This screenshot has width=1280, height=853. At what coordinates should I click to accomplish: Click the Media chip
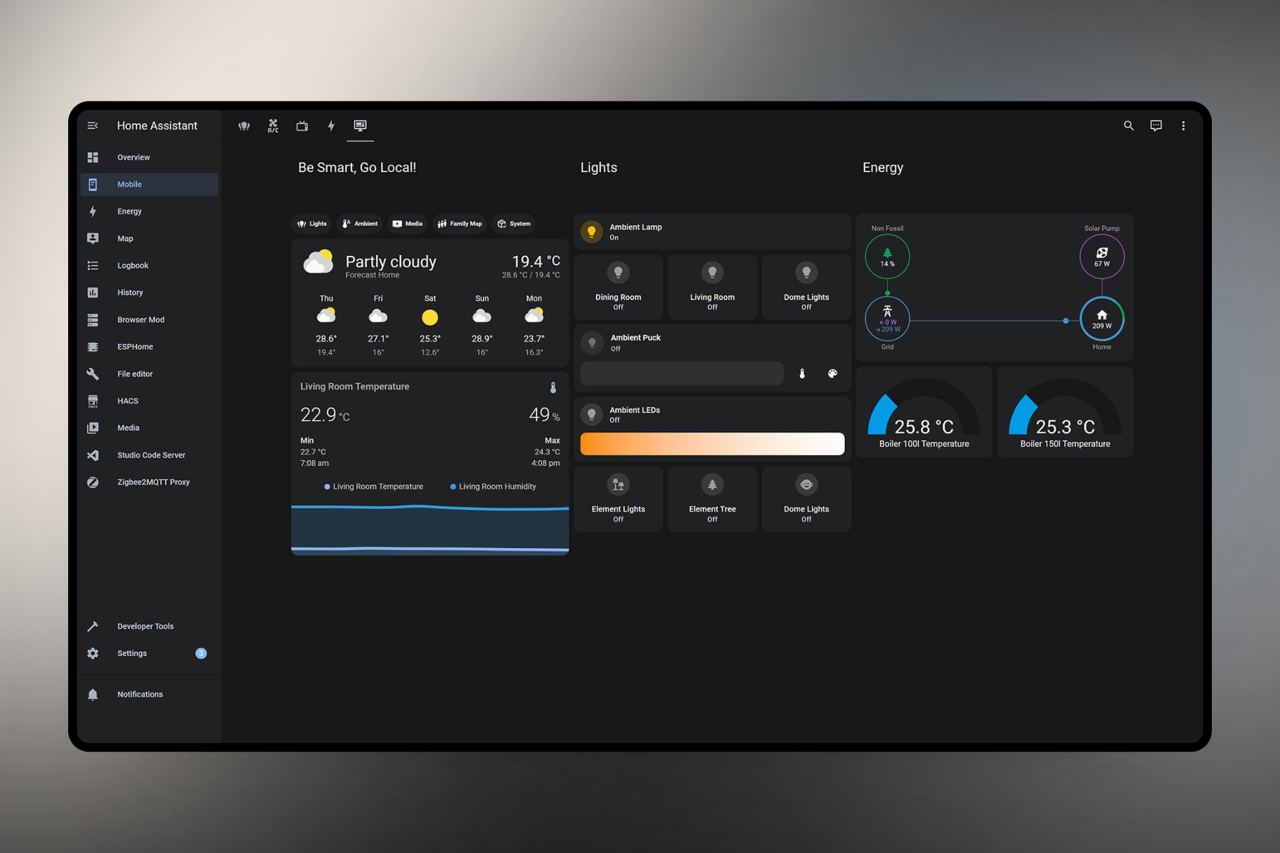408,224
